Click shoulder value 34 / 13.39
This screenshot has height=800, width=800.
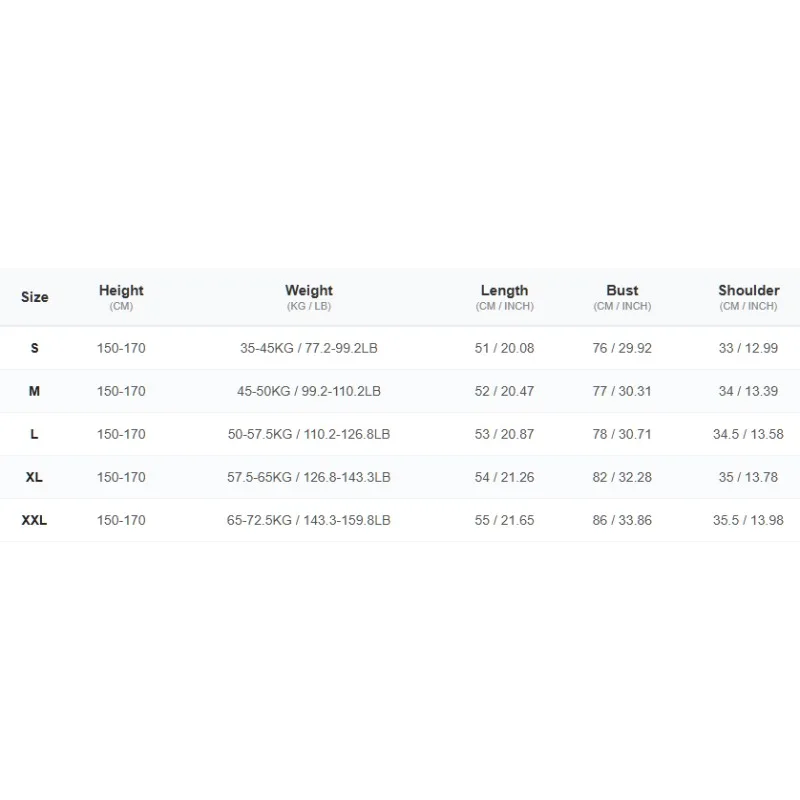click(x=748, y=391)
